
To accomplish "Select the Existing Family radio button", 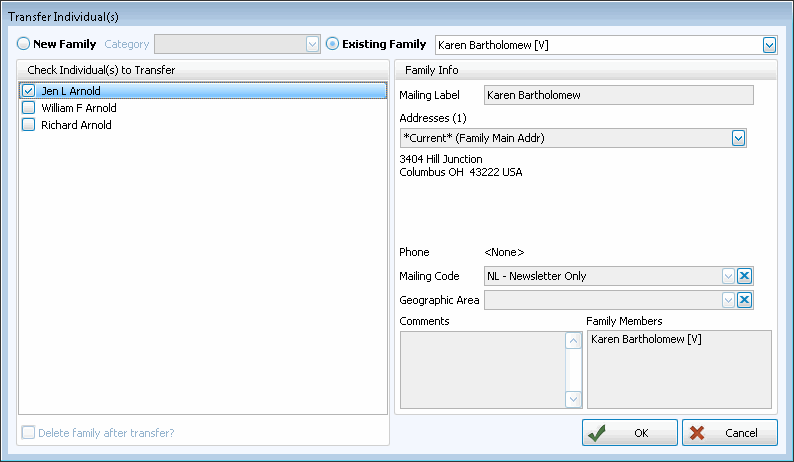I will (333, 44).
